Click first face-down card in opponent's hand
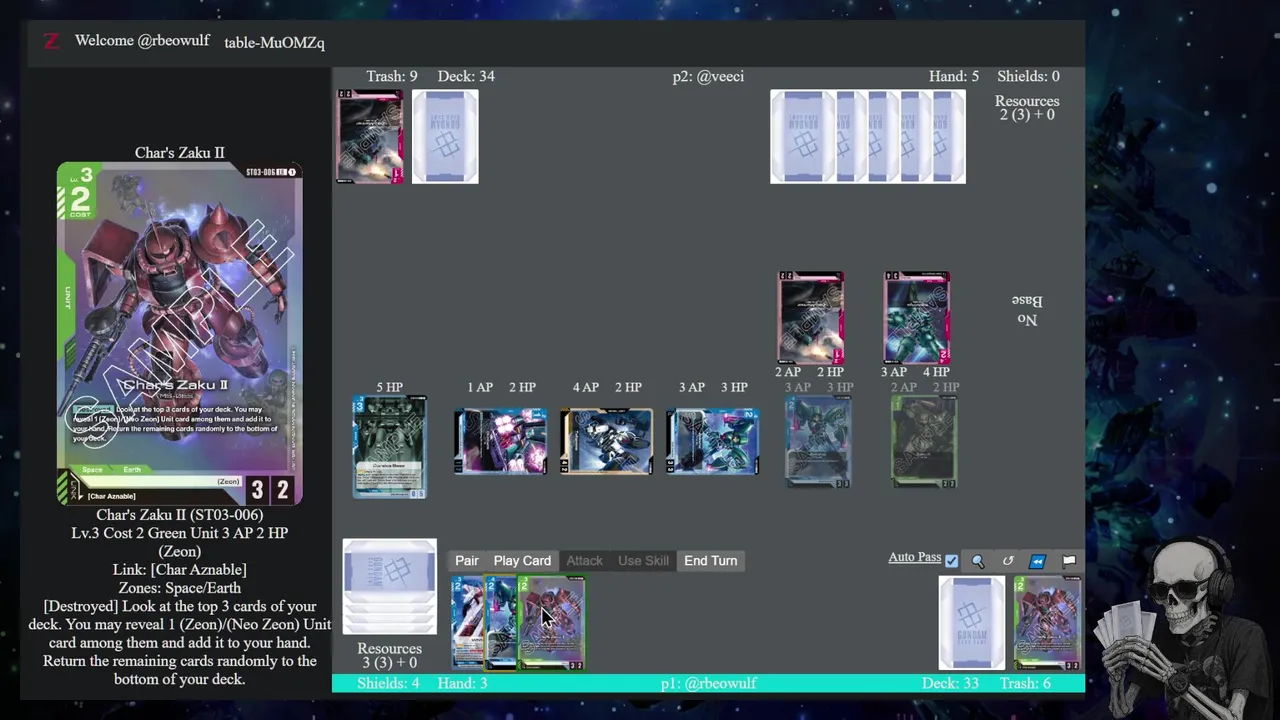The width and height of the screenshot is (1280, 720). tap(803, 137)
